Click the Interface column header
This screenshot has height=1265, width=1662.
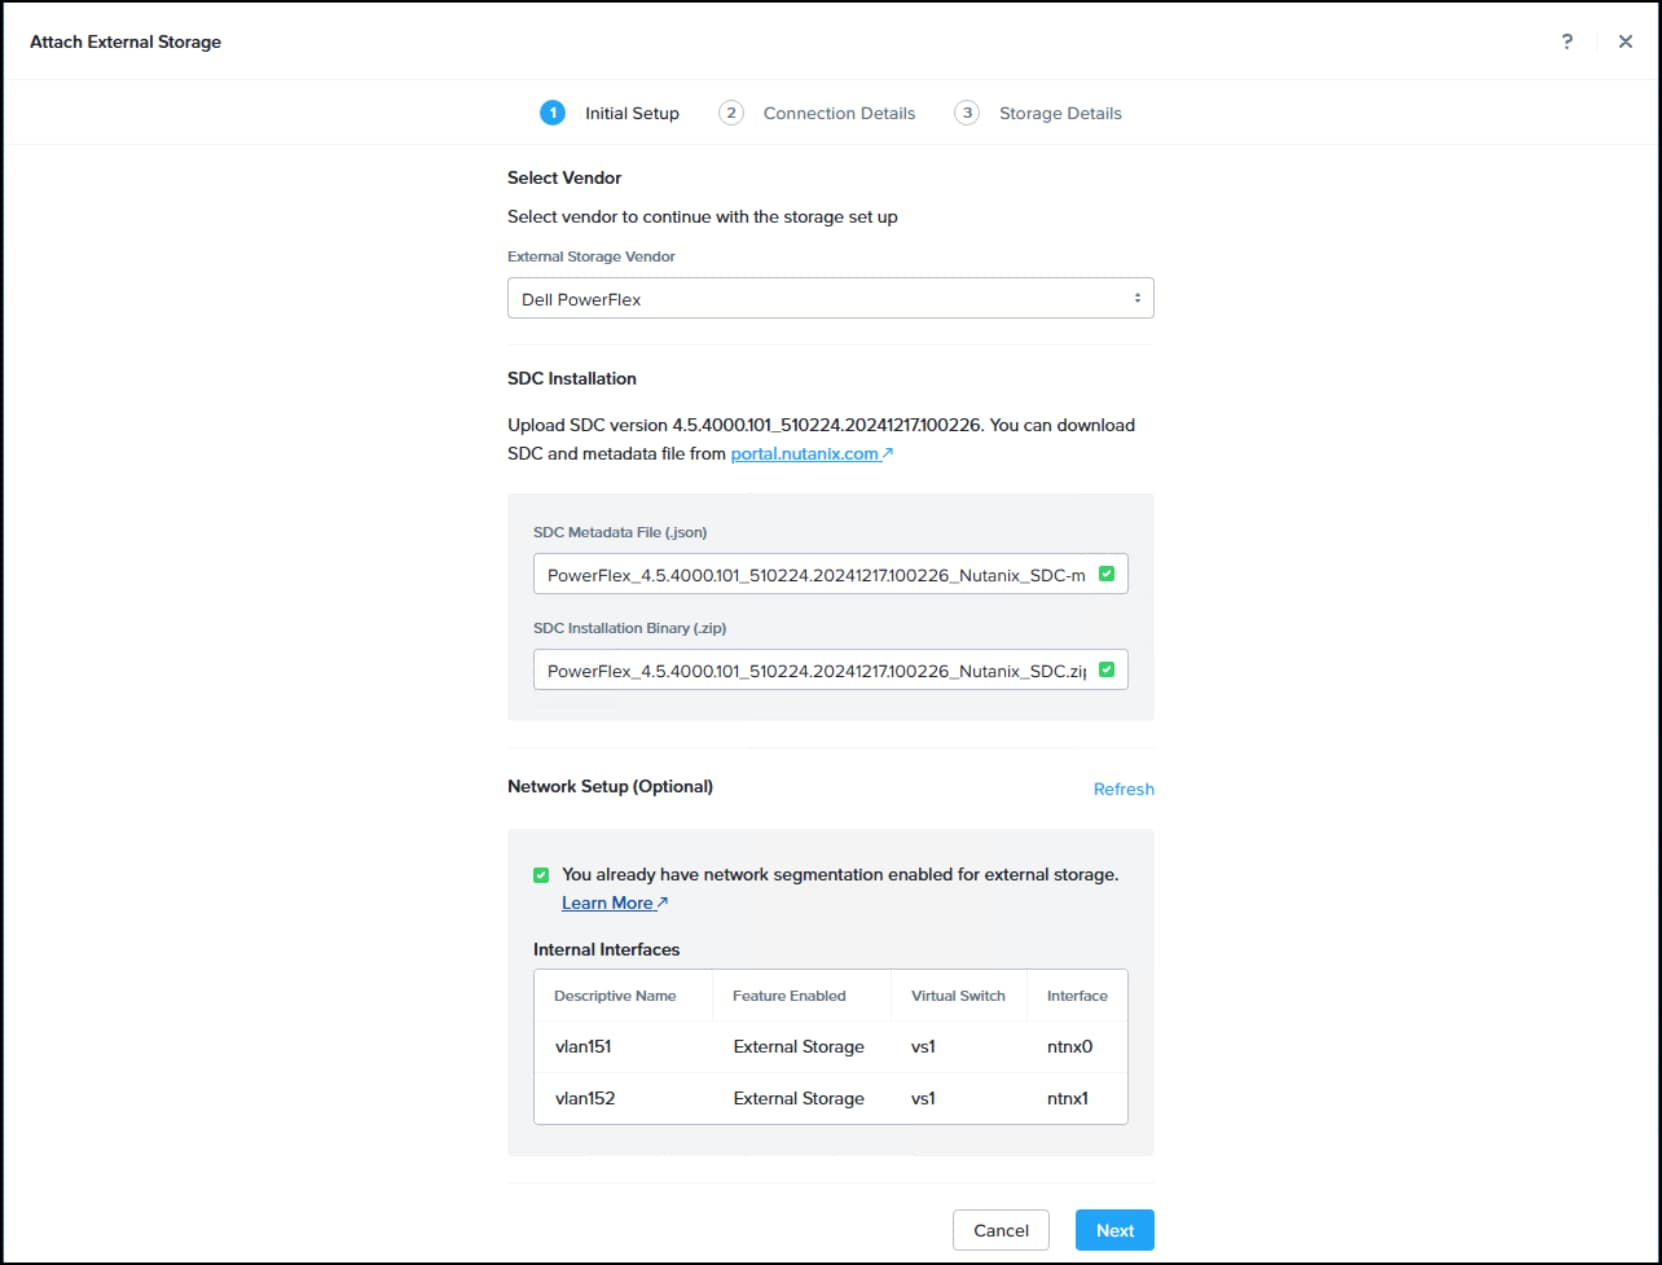coord(1077,996)
